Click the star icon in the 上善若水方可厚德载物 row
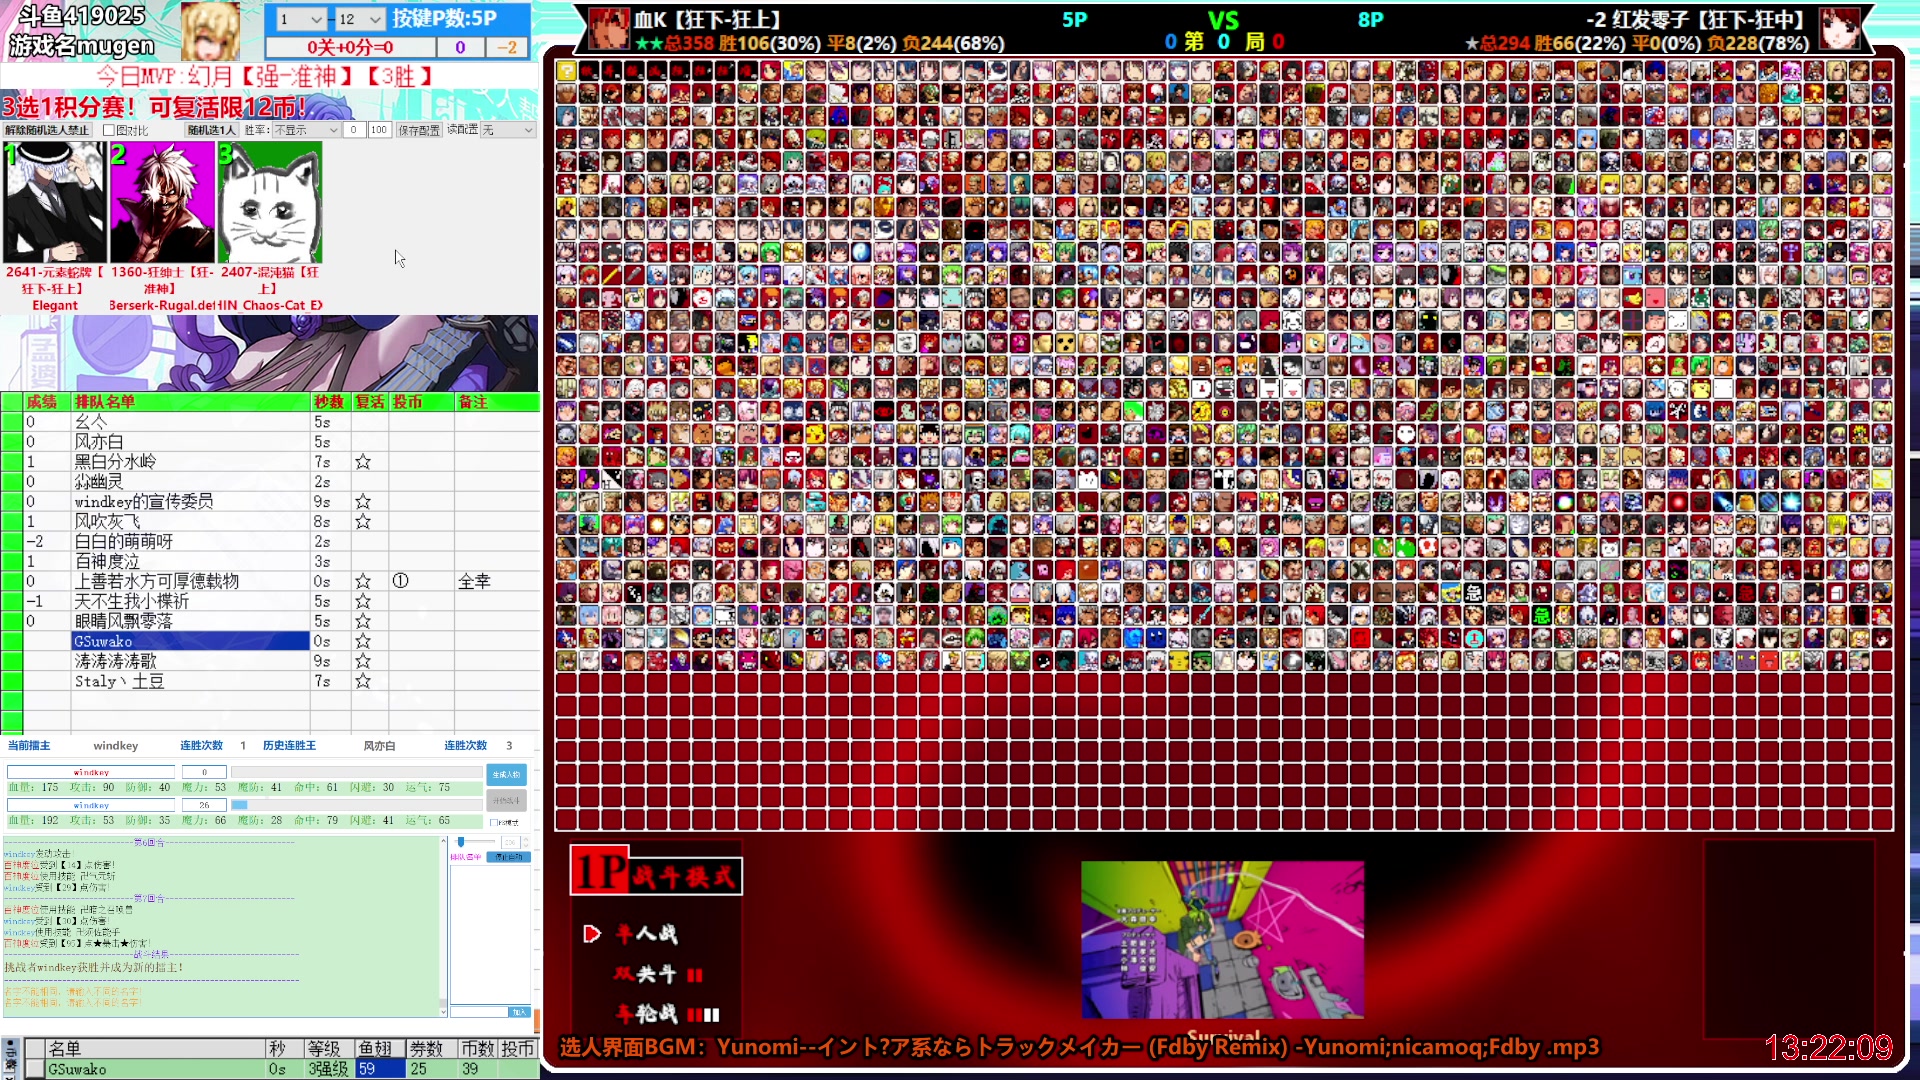 pyautogui.click(x=363, y=582)
